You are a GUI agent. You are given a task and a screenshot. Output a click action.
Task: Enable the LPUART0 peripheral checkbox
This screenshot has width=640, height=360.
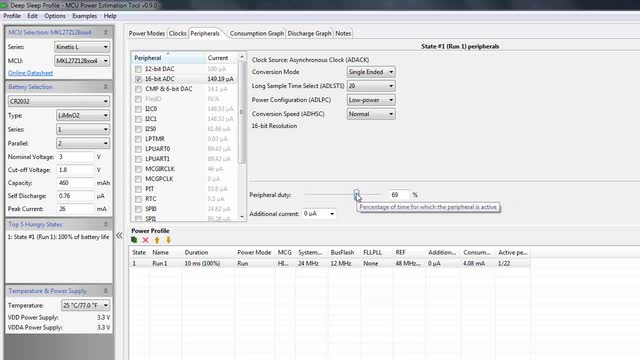pos(138,149)
